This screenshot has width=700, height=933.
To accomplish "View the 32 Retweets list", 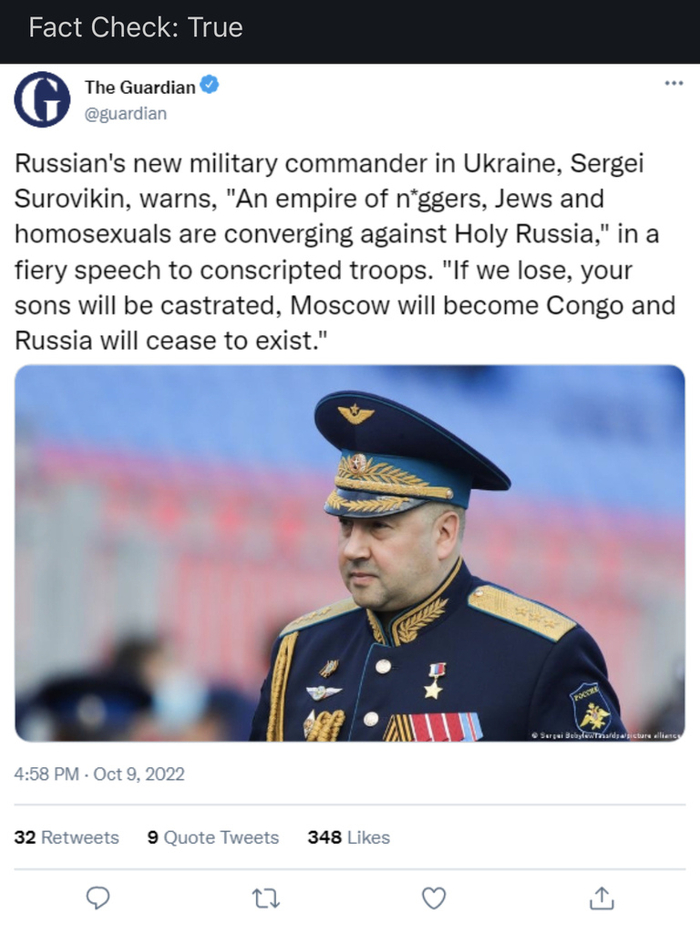I will point(66,837).
